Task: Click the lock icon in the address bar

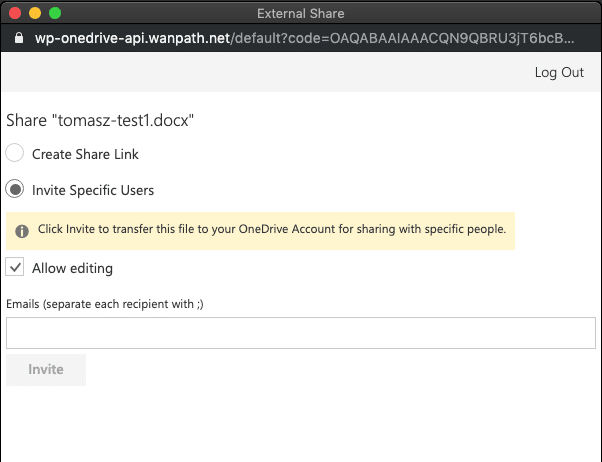Action: point(16,38)
